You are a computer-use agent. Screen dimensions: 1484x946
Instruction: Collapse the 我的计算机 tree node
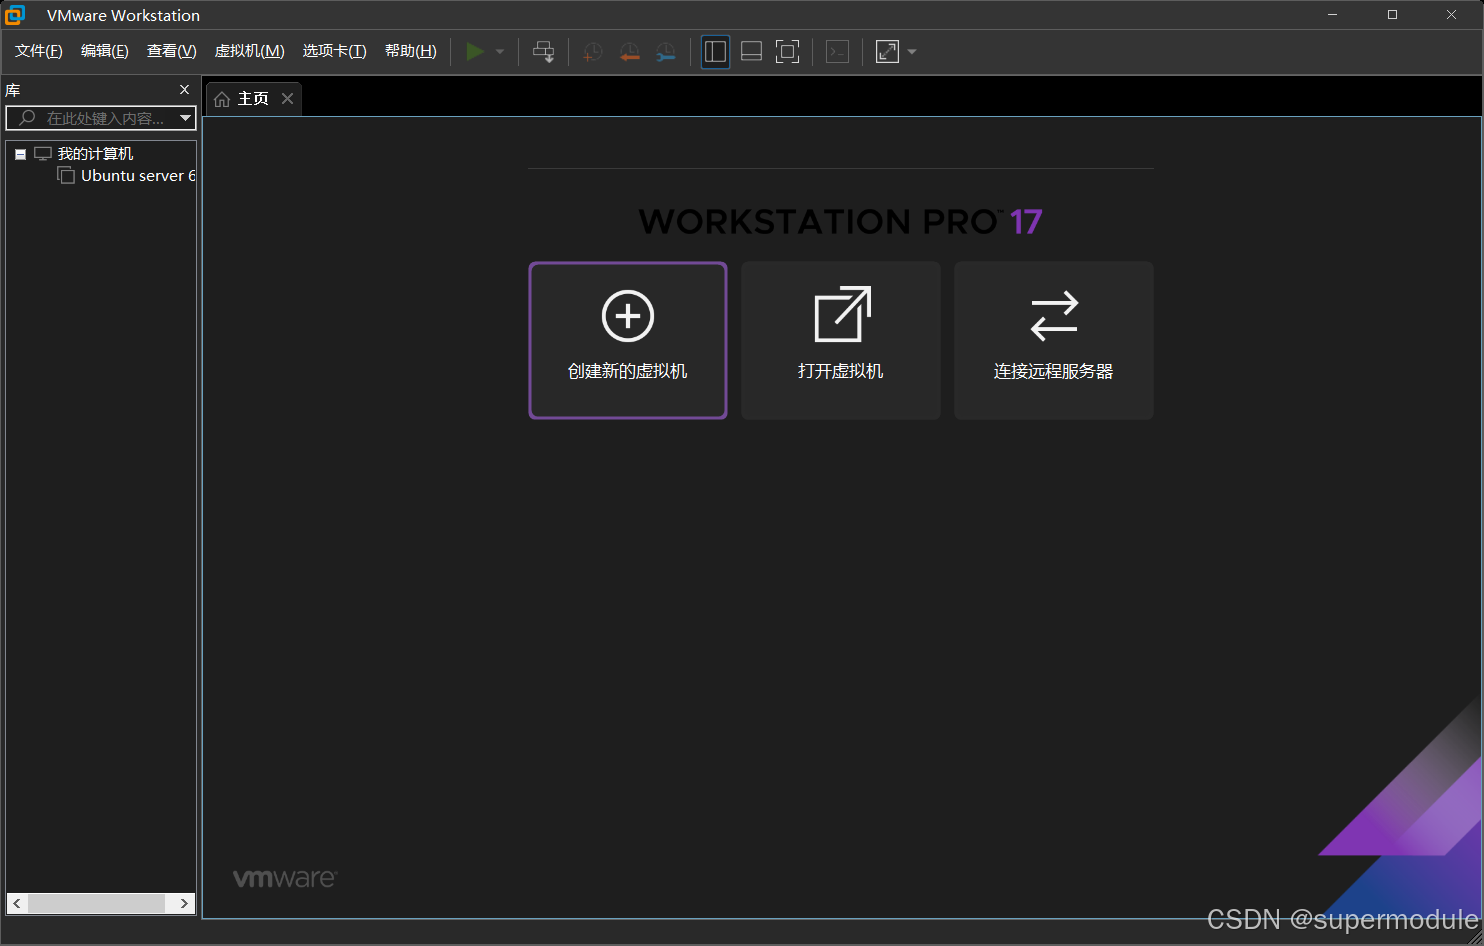click(x=20, y=154)
